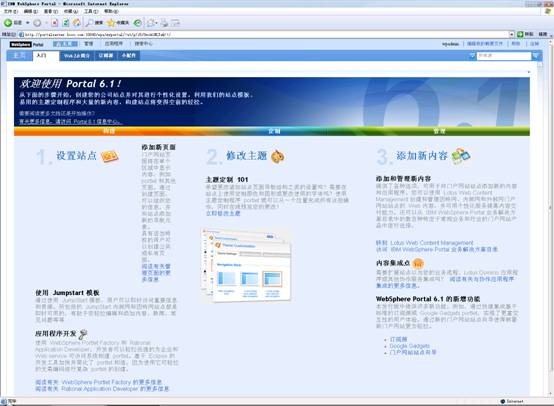Click the Edit page toolbar icon

(176, 23)
